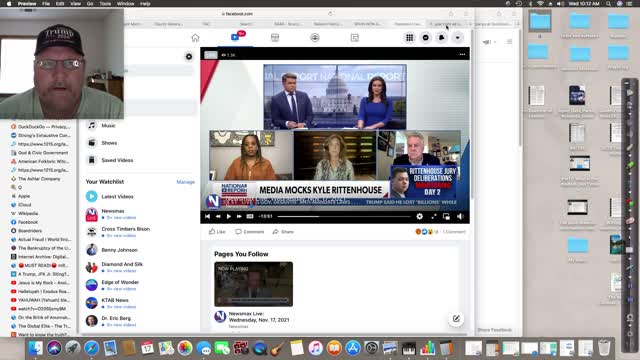
Task: Expand video to full screen
Action: coord(433,216)
